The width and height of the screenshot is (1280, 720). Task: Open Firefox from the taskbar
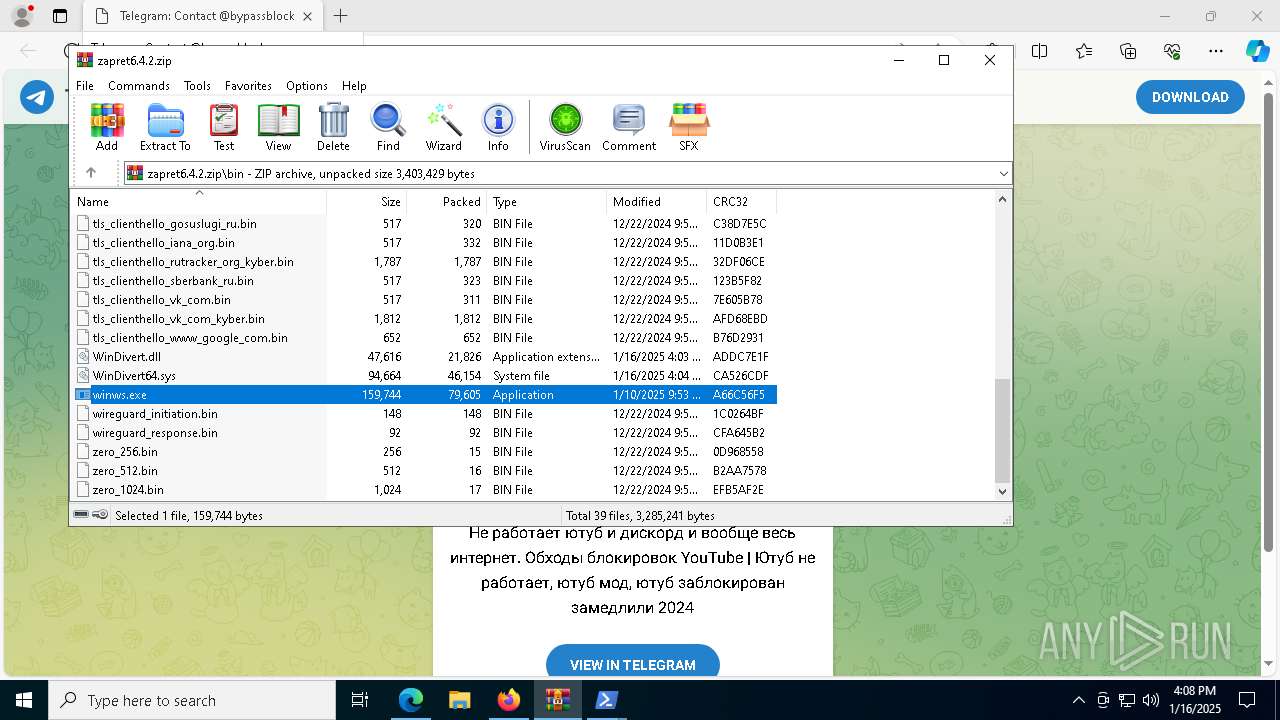pos(508,700)
